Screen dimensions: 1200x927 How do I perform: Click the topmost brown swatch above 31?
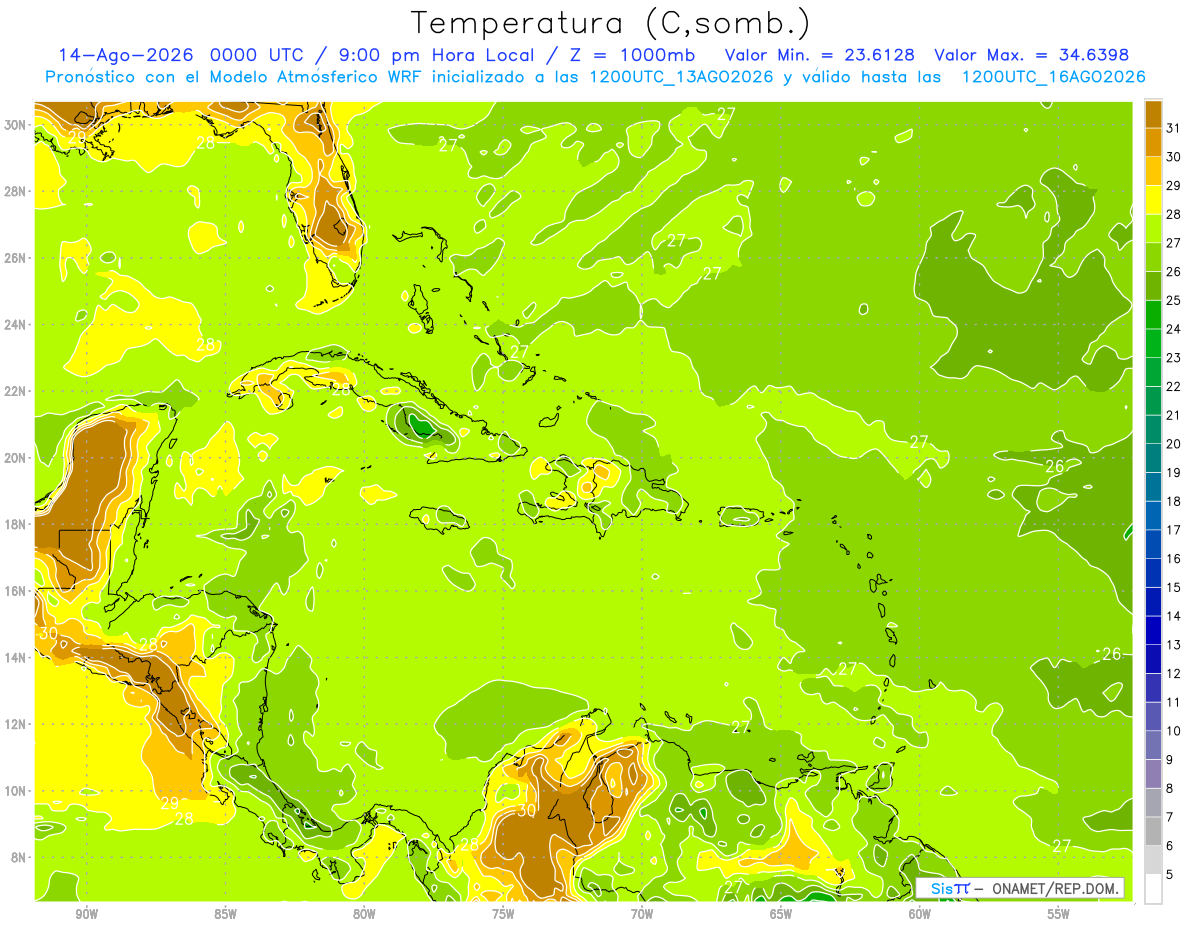pos(1153,114)
